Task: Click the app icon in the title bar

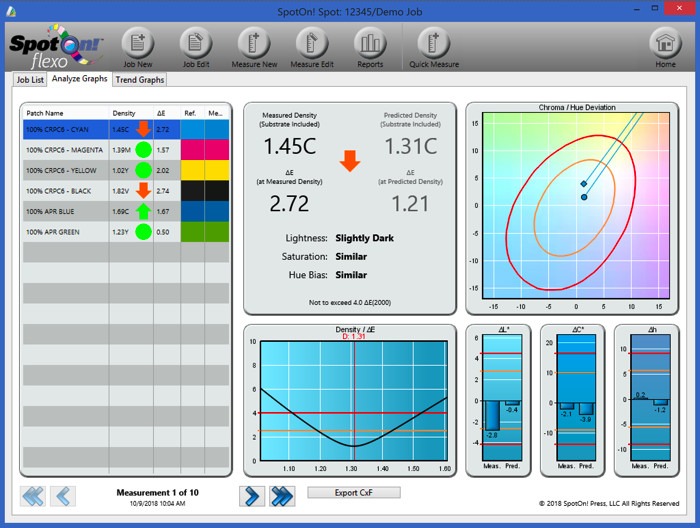Action: coord(11,11)
